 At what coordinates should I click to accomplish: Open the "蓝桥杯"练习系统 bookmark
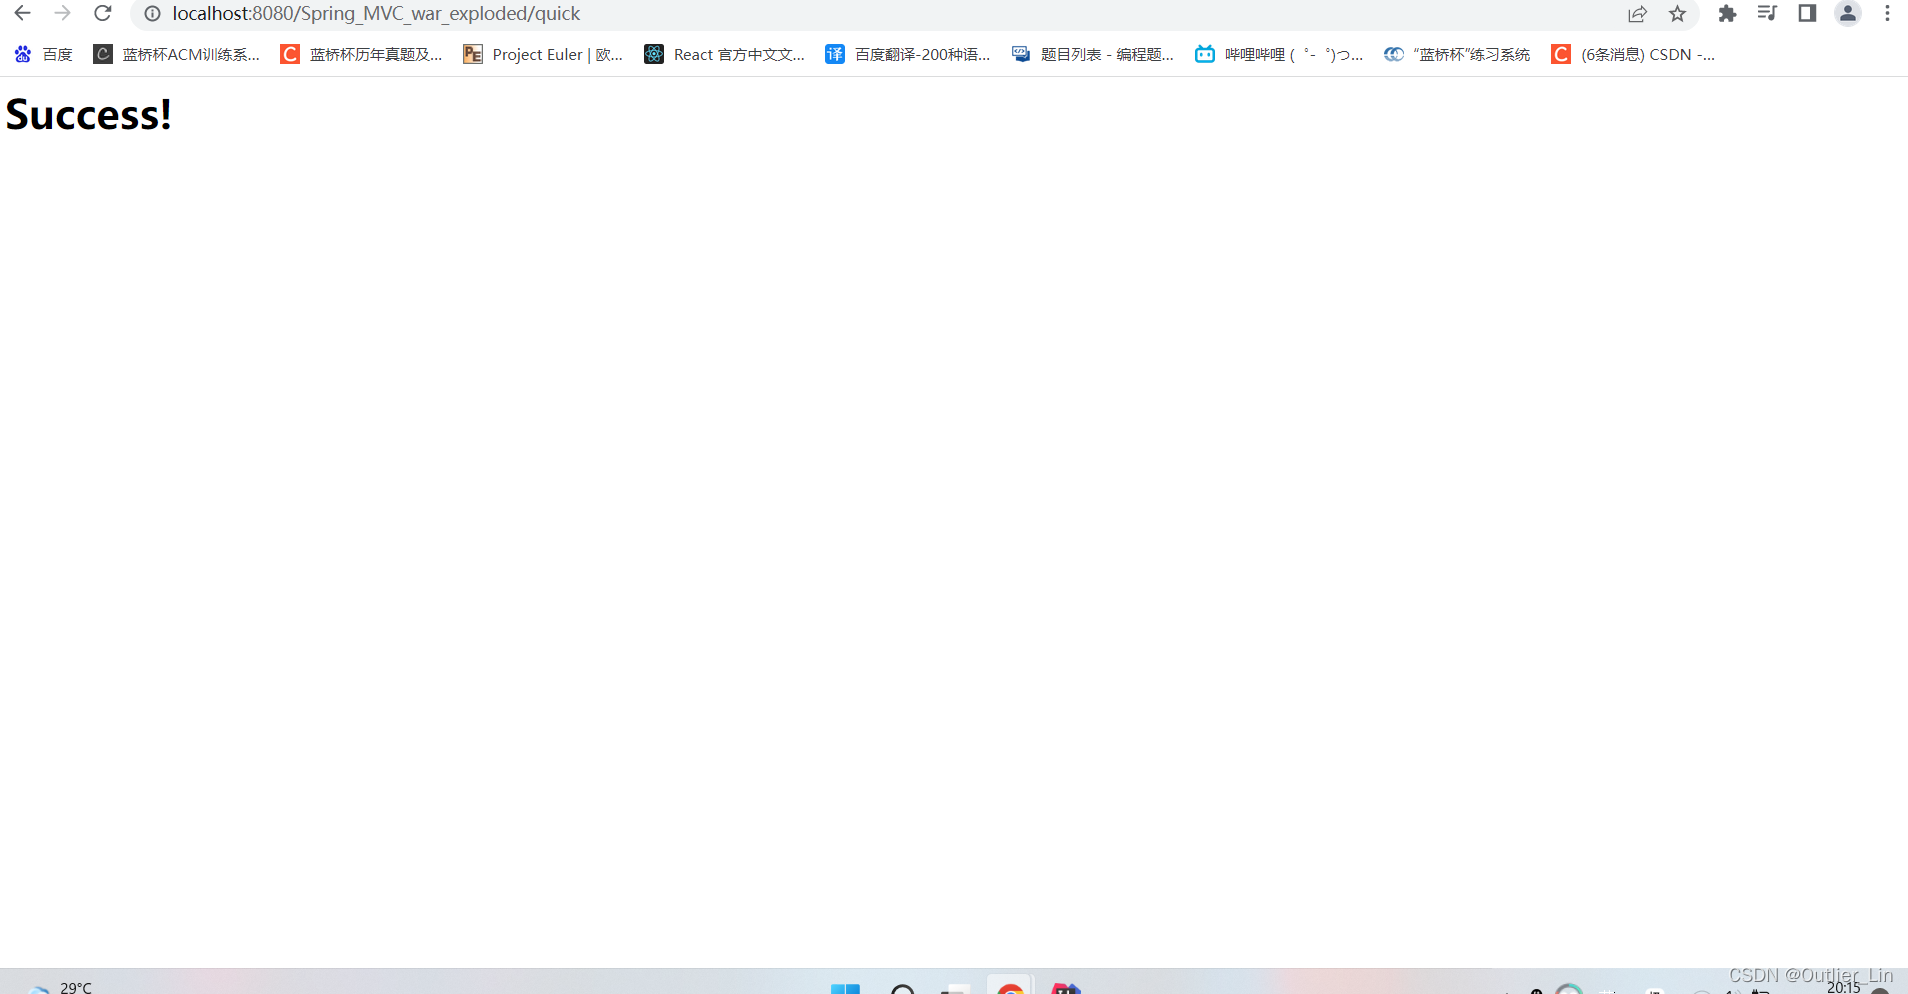(x=1457, y=55)
